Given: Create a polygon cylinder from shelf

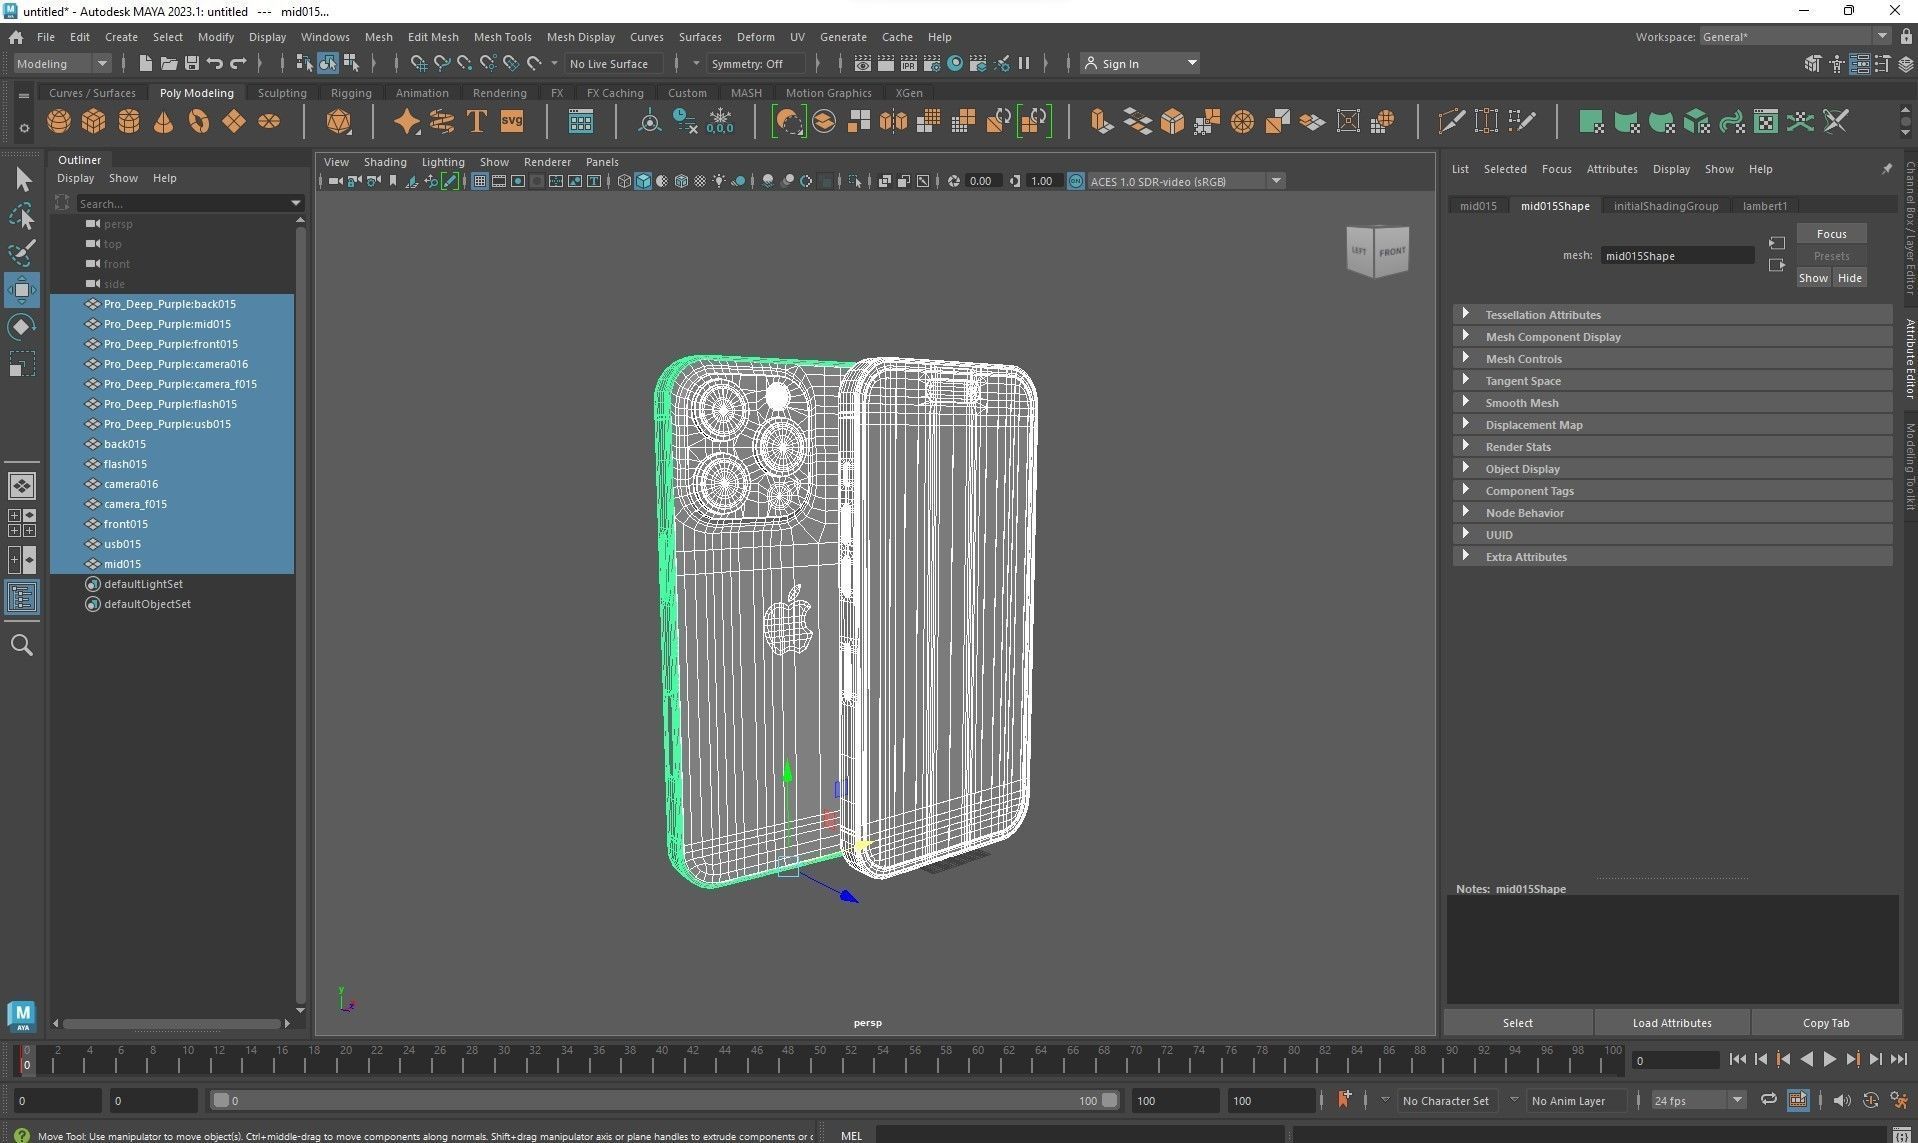Looking at the screenshot, I should [129, 122].
